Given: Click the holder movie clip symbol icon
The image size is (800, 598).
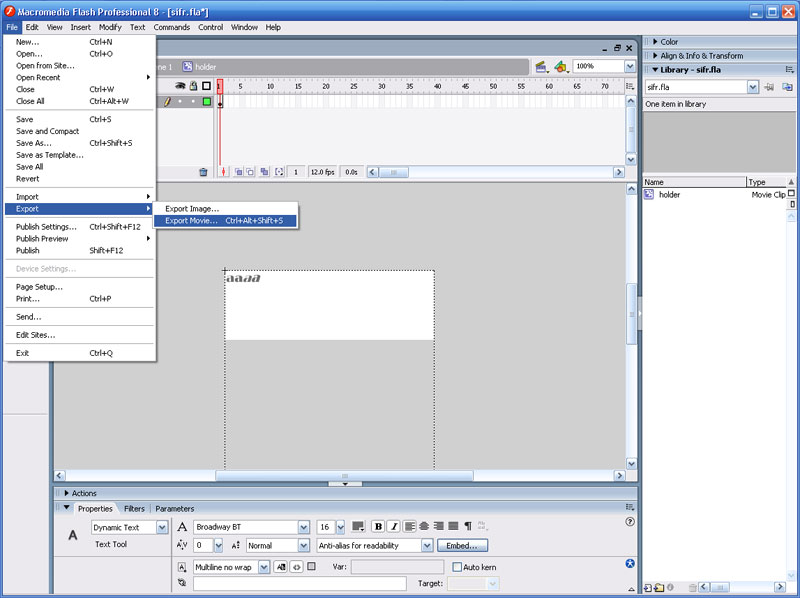Looking at the screenshot, I should coord(648,194).
